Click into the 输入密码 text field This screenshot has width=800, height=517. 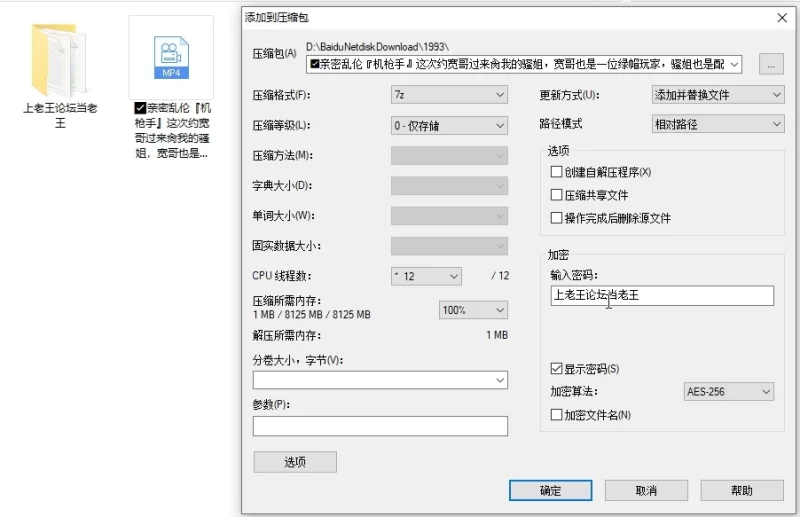(661, 295)
